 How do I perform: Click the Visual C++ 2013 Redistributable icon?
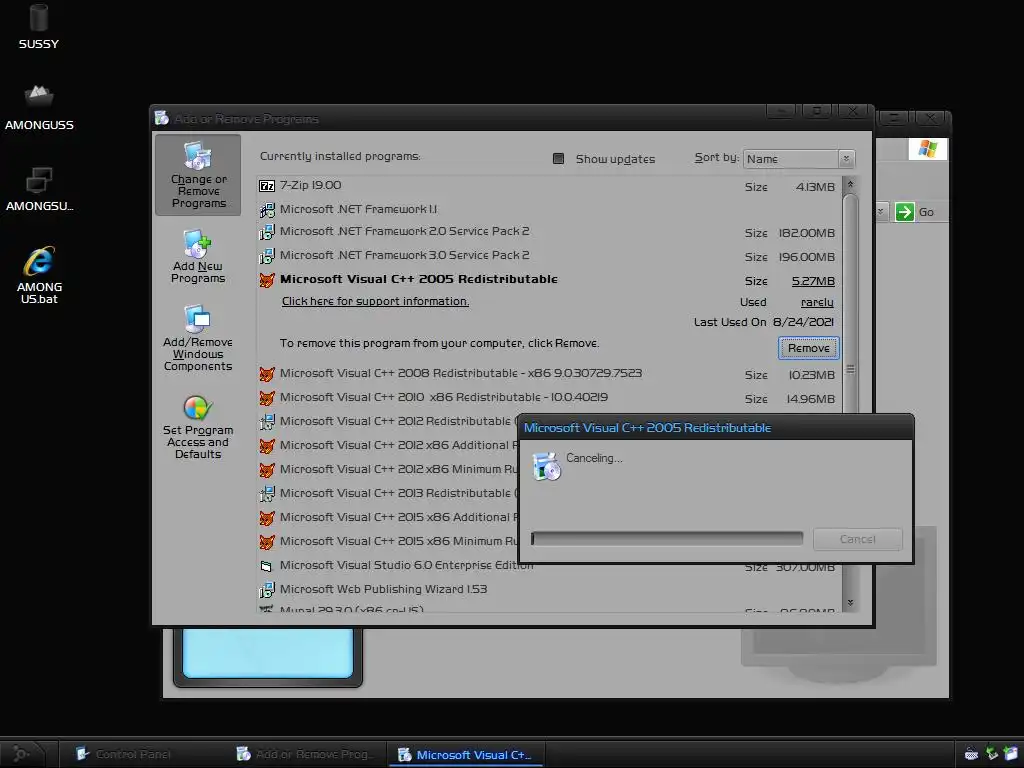coord(266,494)
